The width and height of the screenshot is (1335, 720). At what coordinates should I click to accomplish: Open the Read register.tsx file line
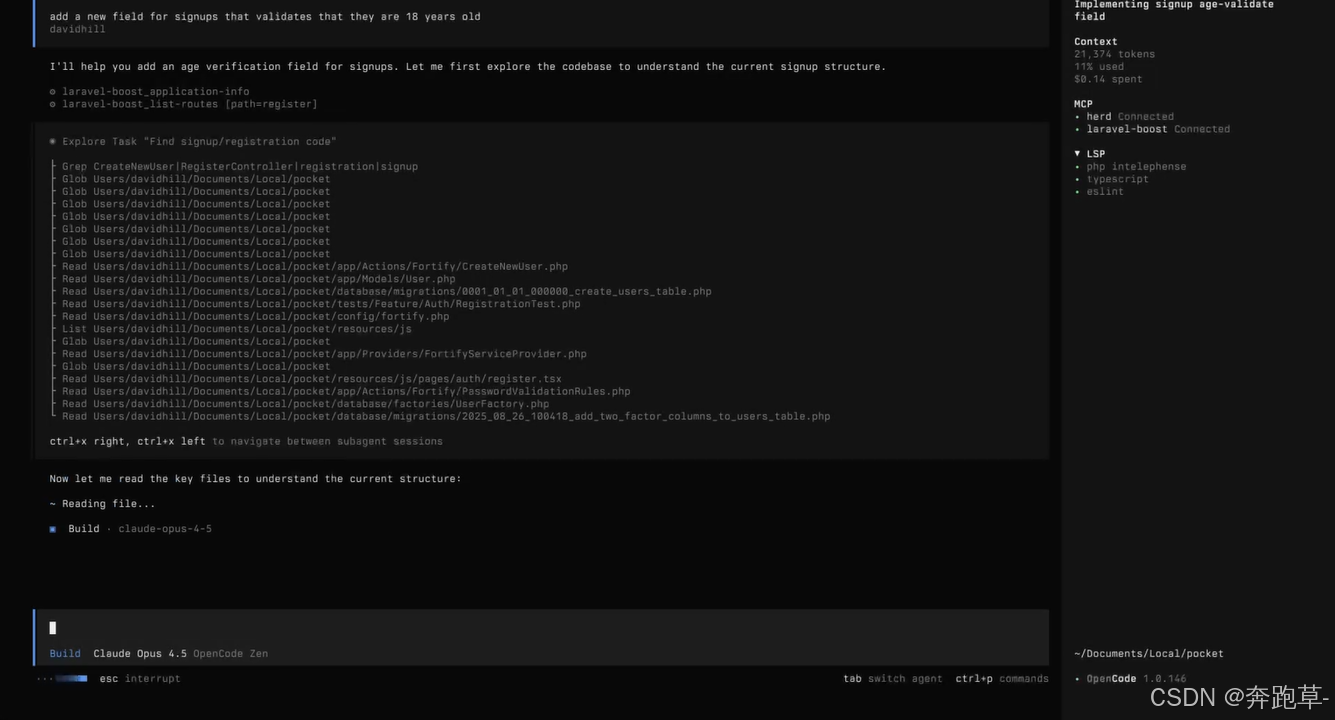tap(311, 379)
